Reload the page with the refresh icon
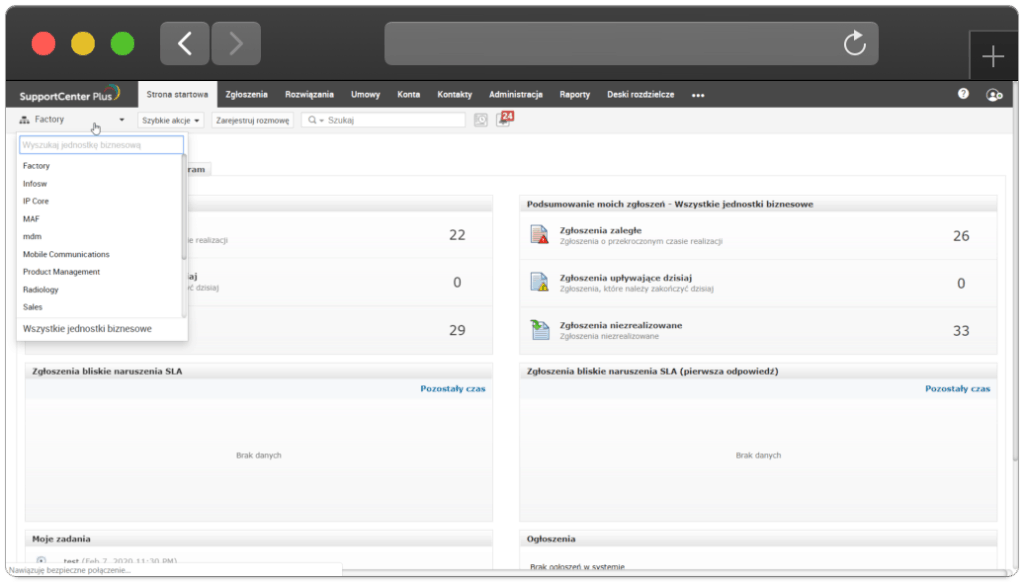The width and height of the screenshot is (1024, 582). pyautogui.click(x=854, y=44)
